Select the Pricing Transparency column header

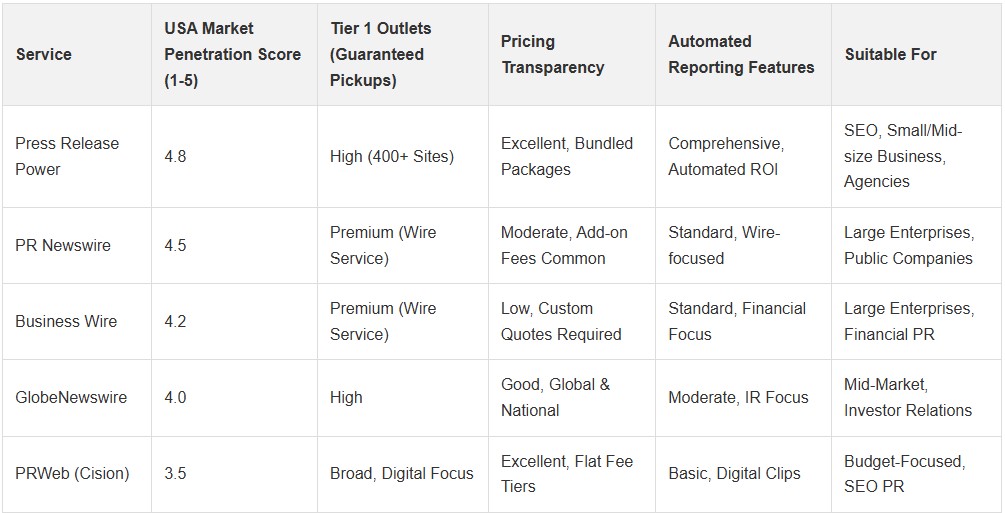[x=552, y=55]
